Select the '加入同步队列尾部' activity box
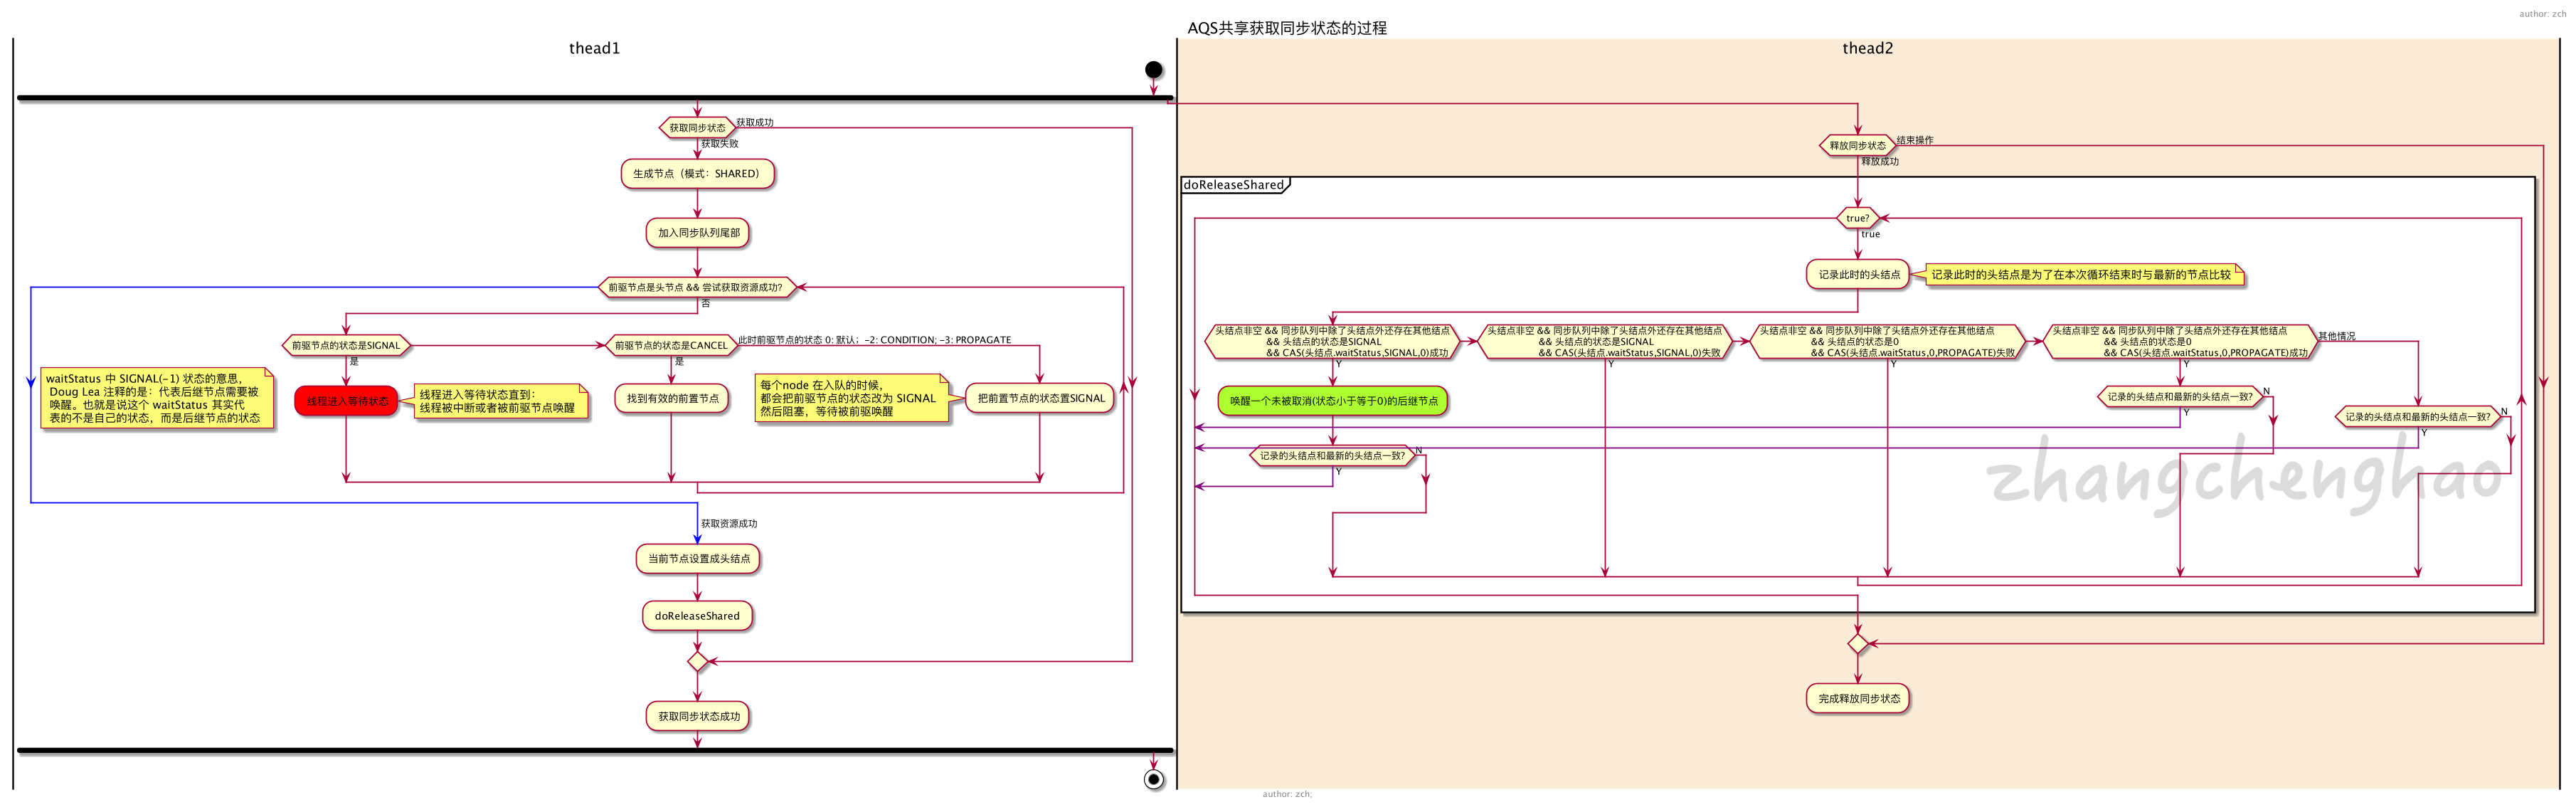 pos(698,233)
